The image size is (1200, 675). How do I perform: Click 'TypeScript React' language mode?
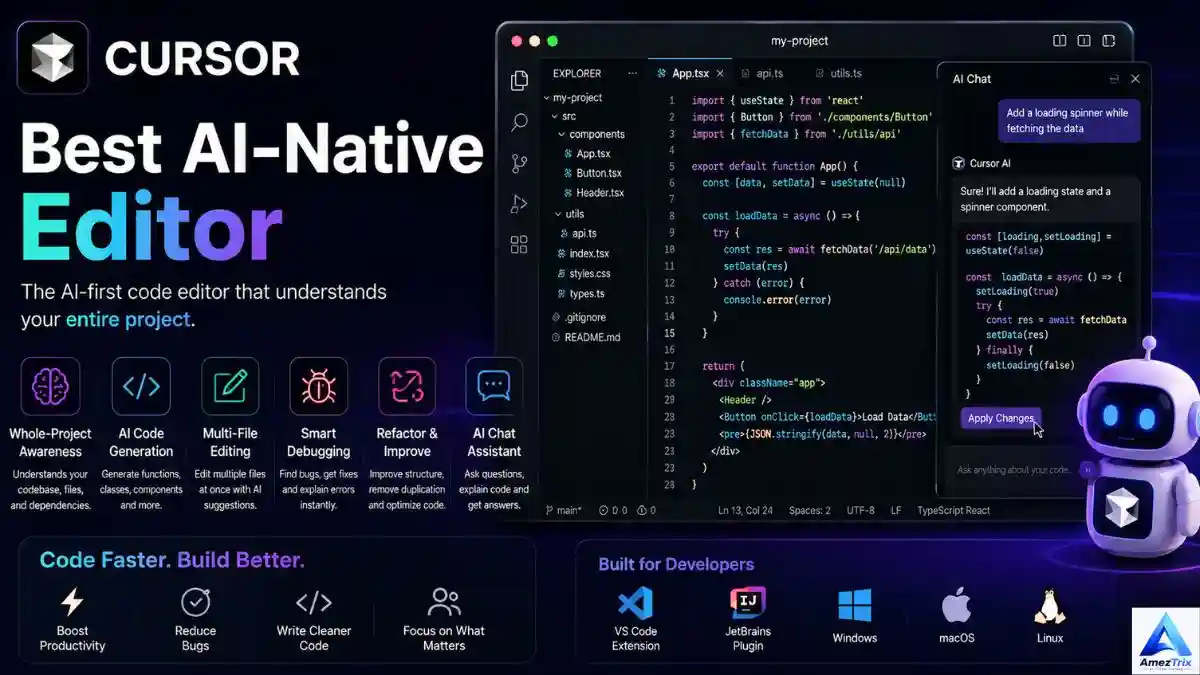click(953, 510)
